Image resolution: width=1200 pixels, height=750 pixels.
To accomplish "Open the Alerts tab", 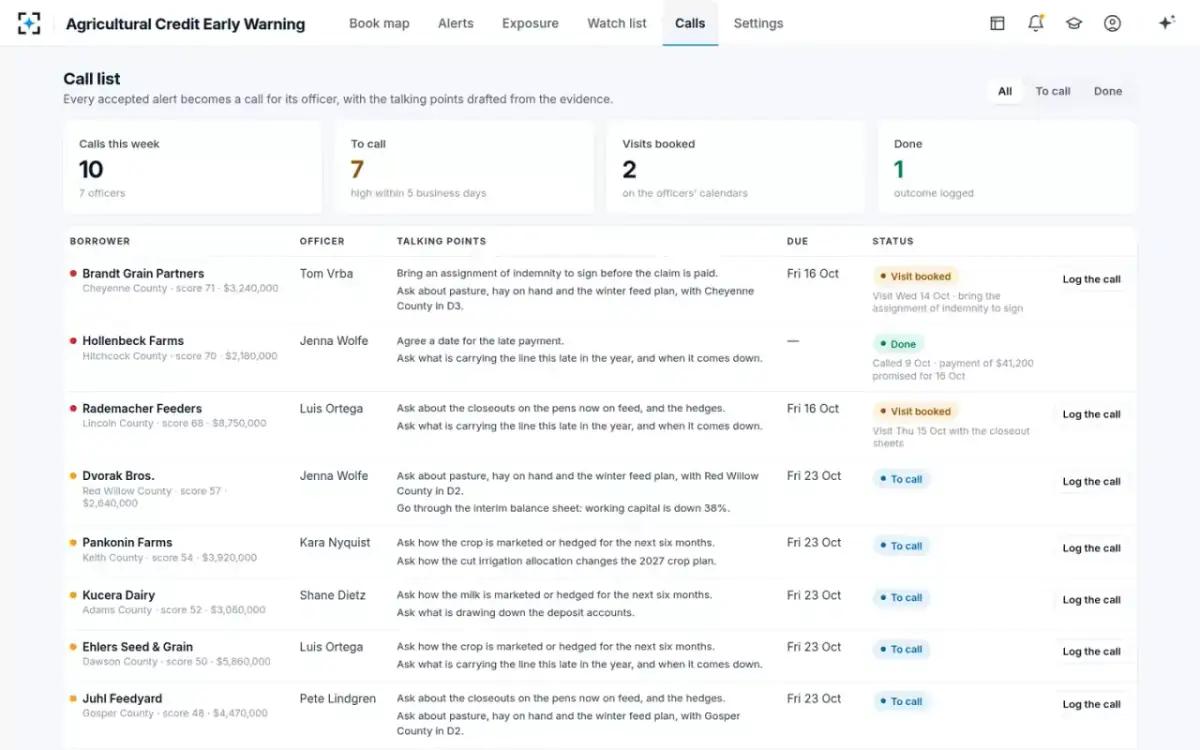I will pyautogui.click(x=456, y=23).
